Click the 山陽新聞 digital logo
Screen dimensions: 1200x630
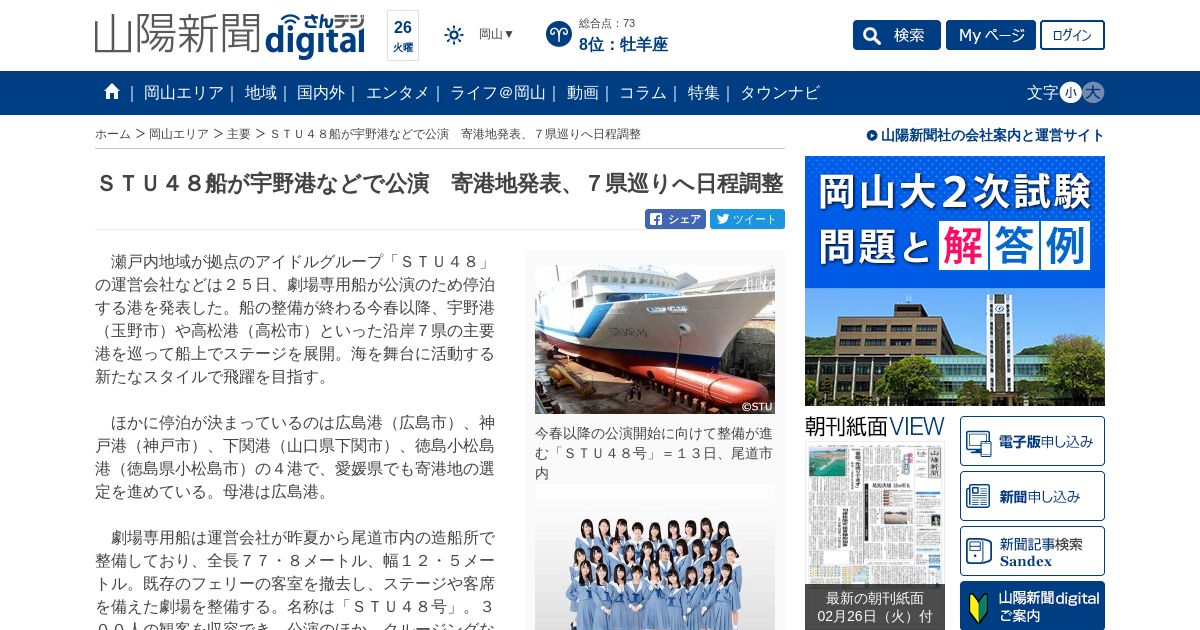click(230, 35)
